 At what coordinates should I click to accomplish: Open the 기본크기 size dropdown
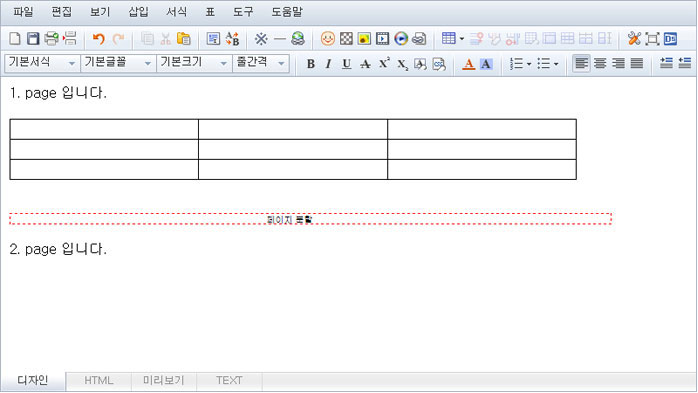pyautogui.click(x=194, y=63)
